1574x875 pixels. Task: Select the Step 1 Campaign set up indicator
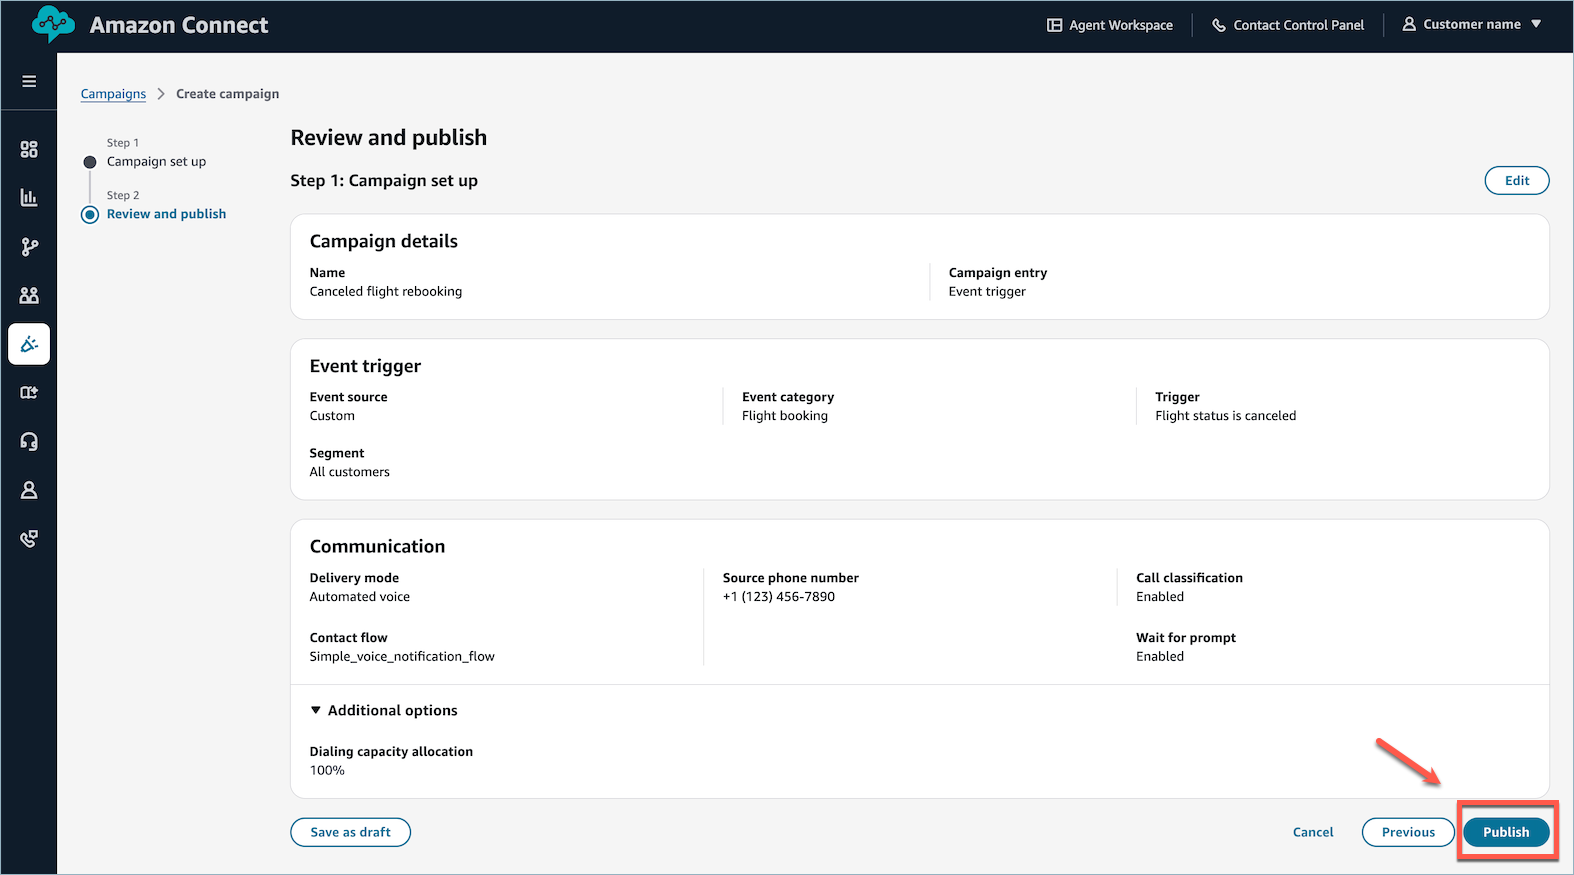coord(90,162)
